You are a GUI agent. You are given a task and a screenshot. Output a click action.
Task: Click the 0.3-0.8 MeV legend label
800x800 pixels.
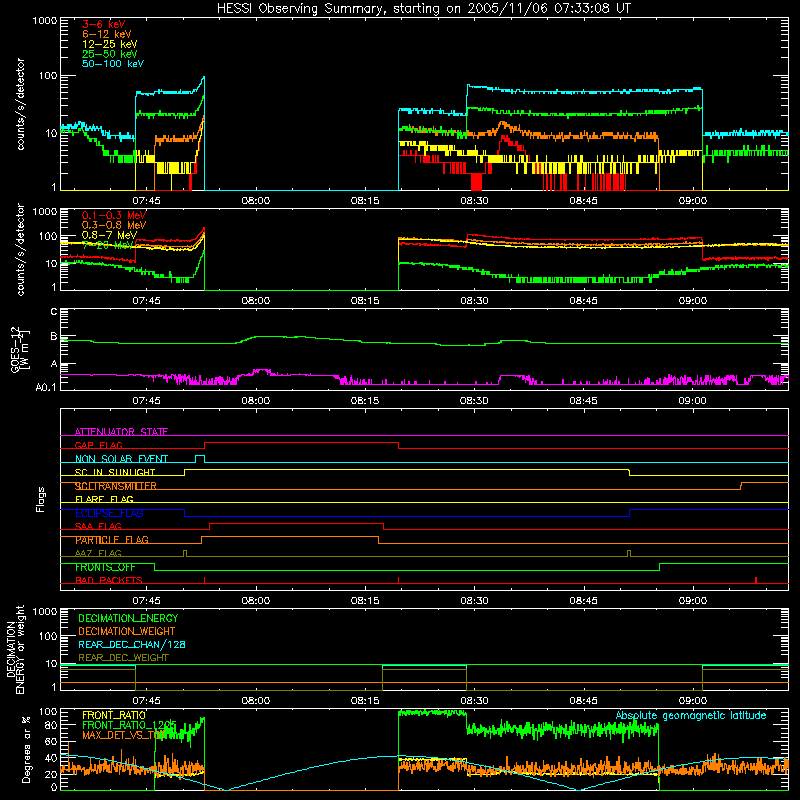click(x=114, y=225)
